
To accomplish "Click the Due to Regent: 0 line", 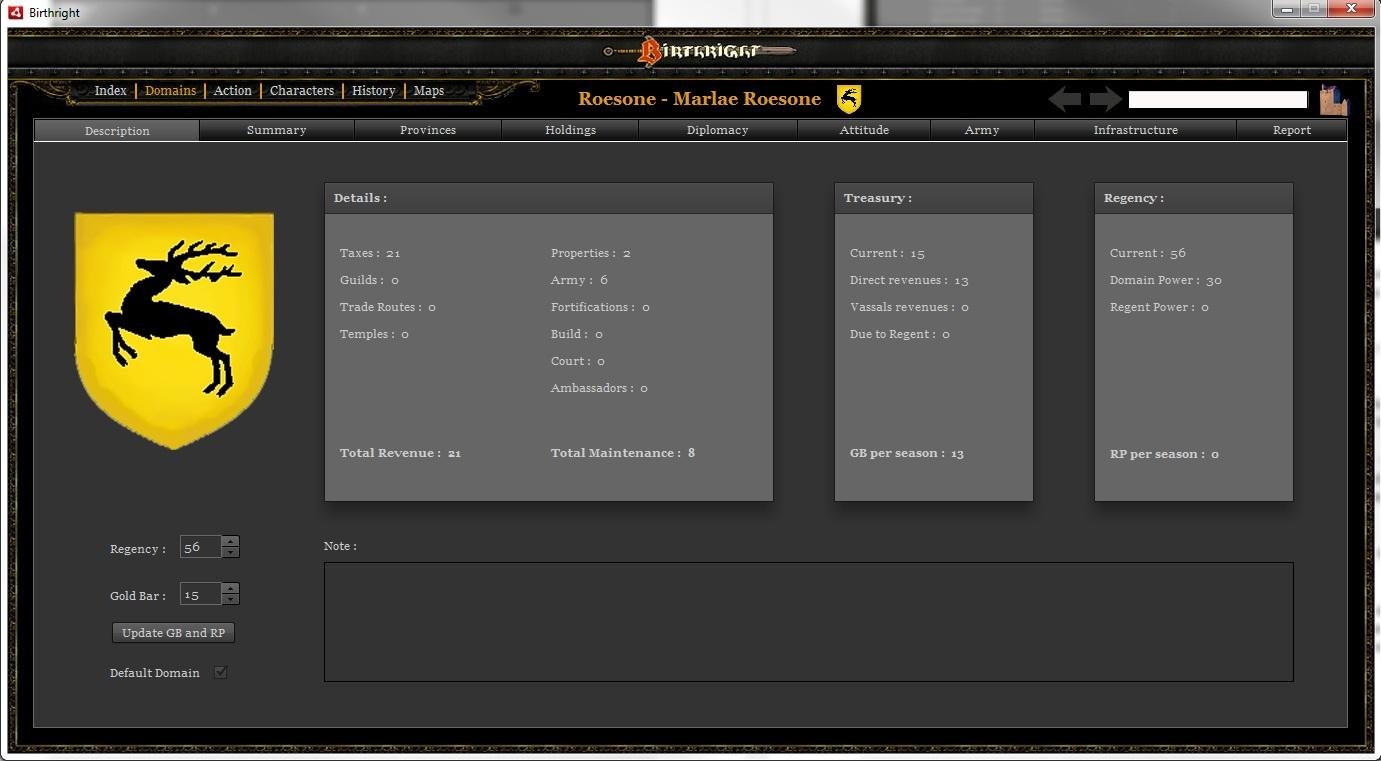I will click(900, 334).
